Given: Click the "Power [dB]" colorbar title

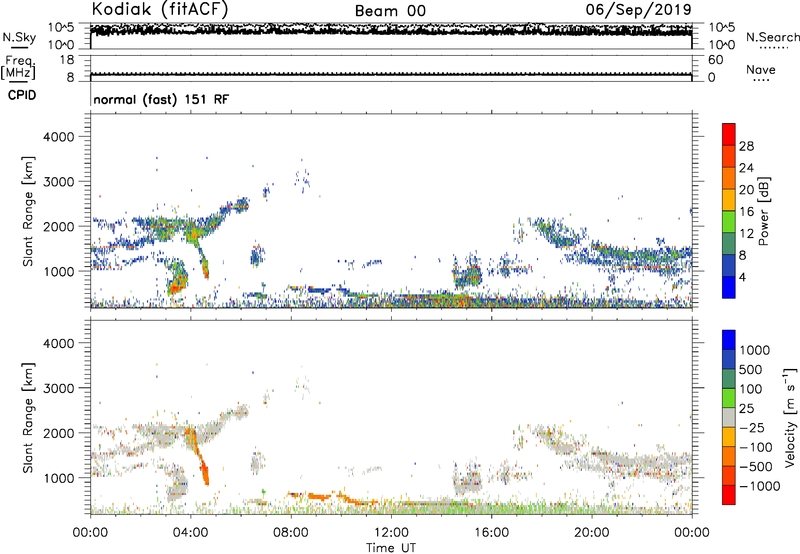Looking at the screenshot, I should [763, 211].
